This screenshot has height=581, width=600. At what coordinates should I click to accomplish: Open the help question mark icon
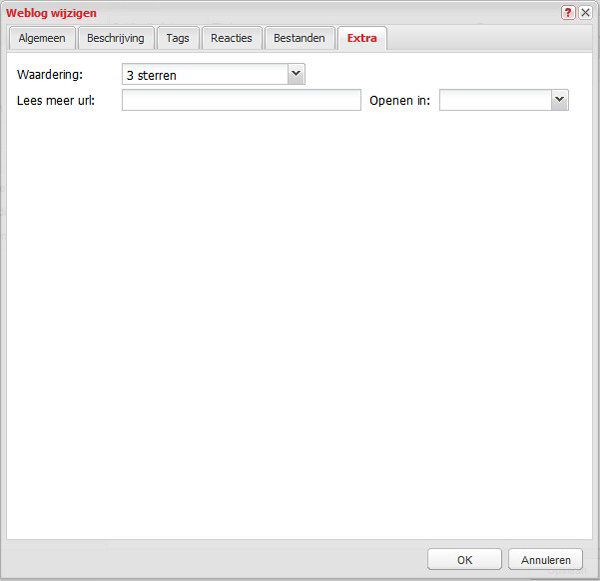pos(568,13)
